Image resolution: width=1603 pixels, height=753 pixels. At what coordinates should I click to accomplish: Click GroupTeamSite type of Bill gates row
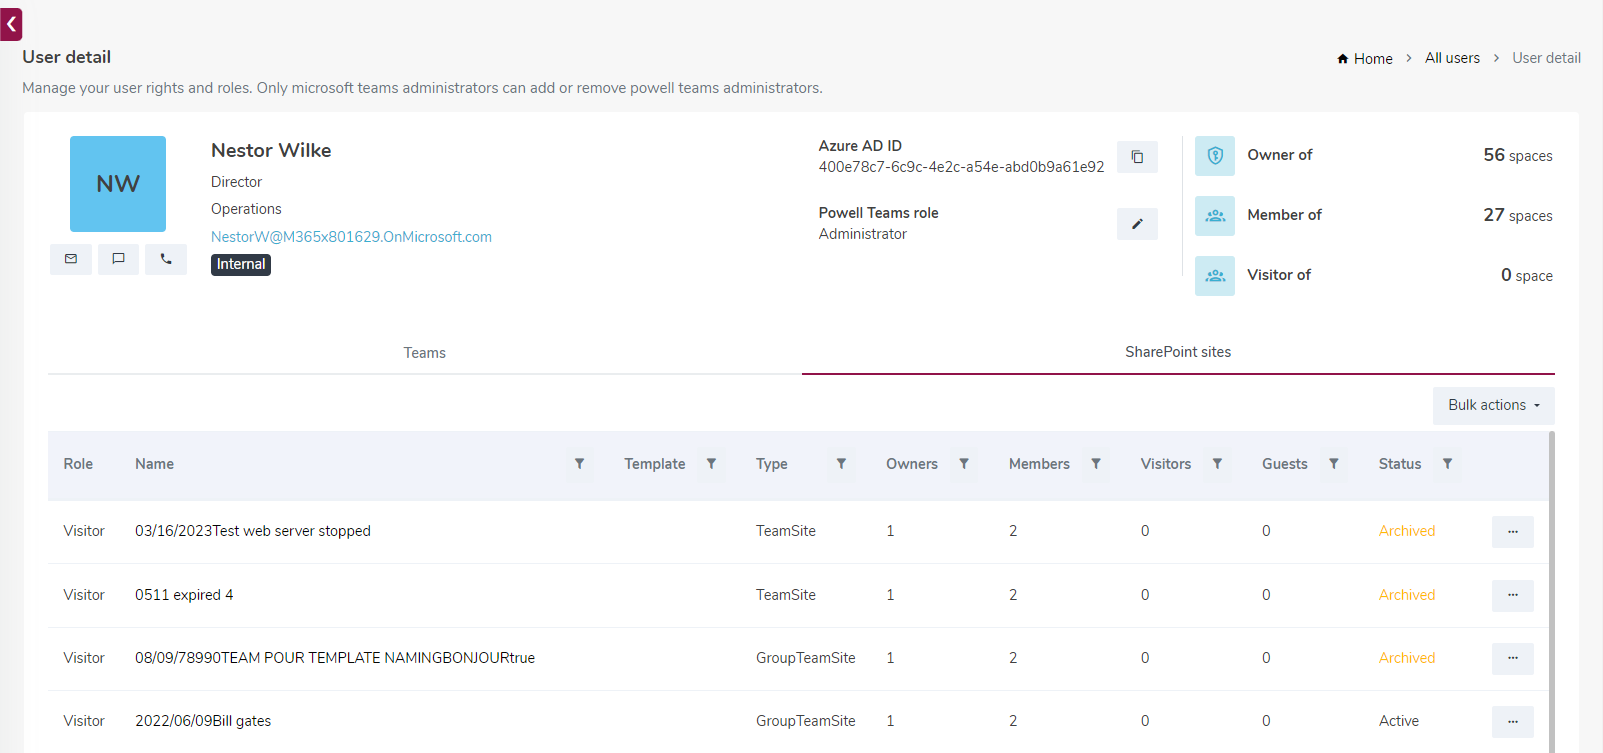click(x=806, y=721)
